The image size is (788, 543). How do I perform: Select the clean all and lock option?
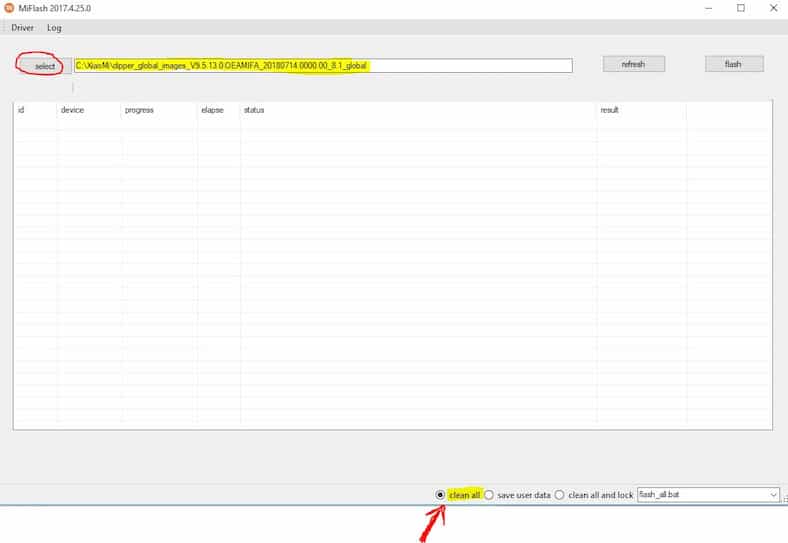point(560,495)
